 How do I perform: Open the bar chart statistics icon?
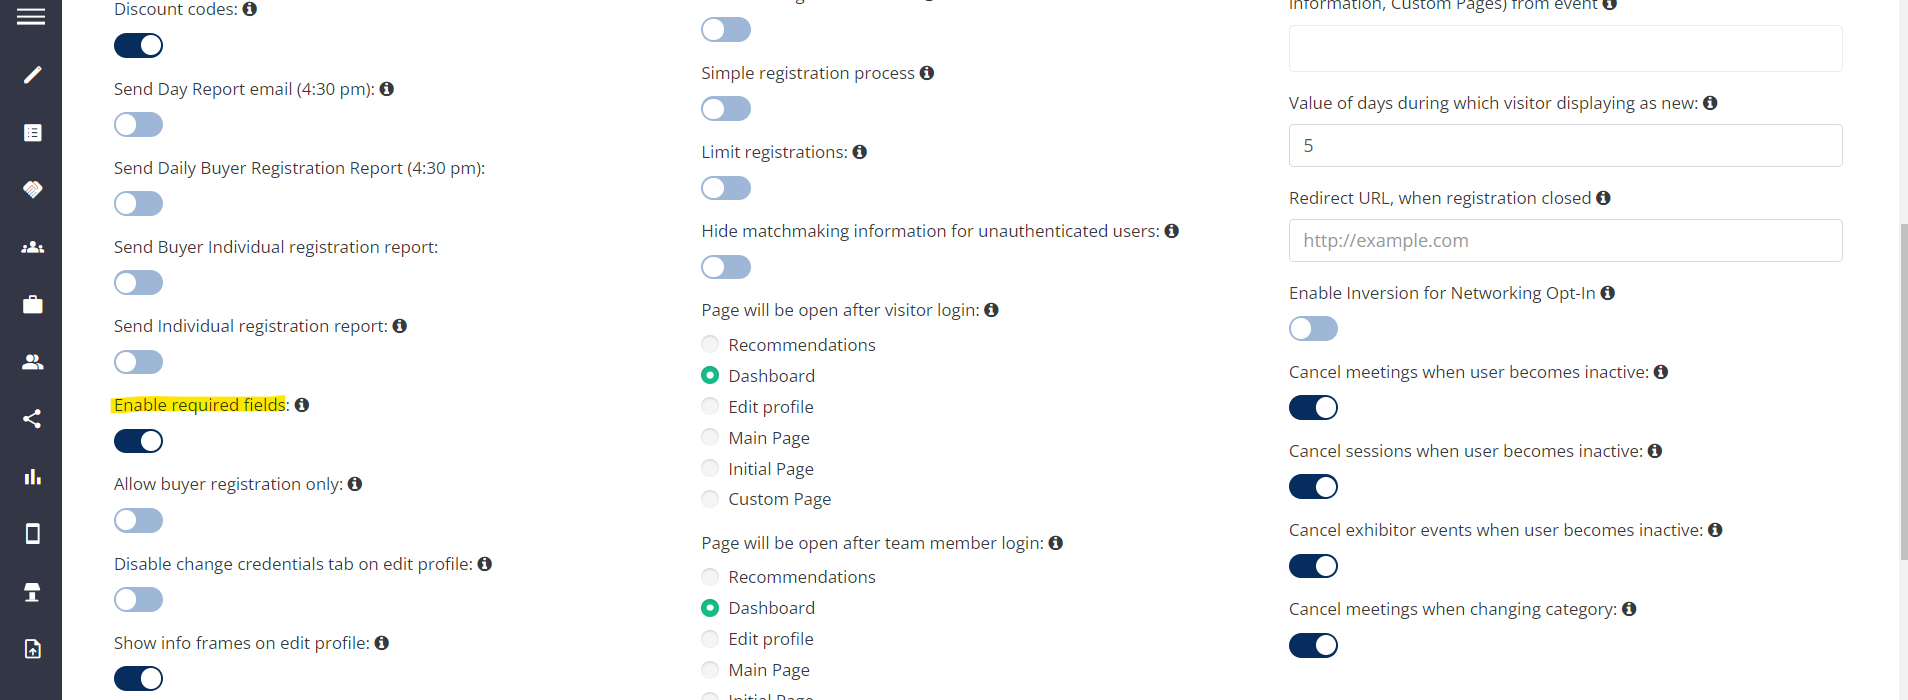pyautogui.click(x=32, y=477)
